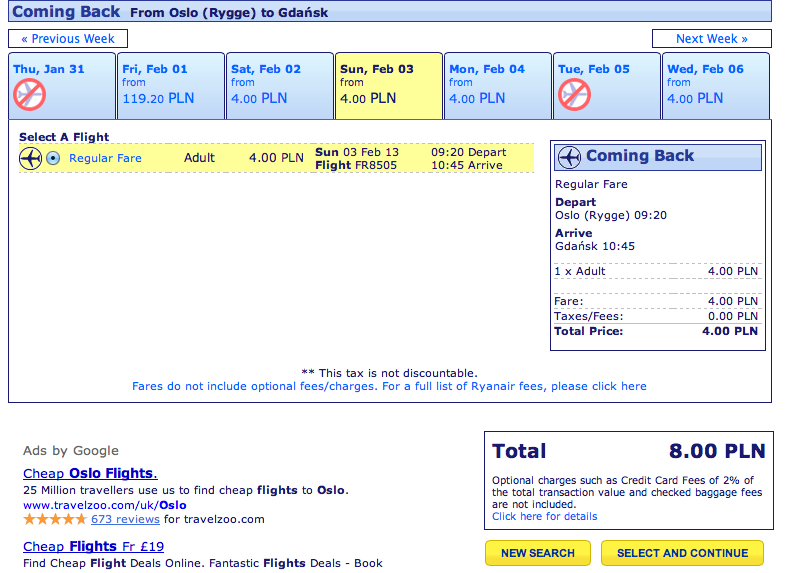This screenshot has width=785, height=573.
Task: Select the Wed, Feb 06 date tab
Action: (x=716, y=86)
